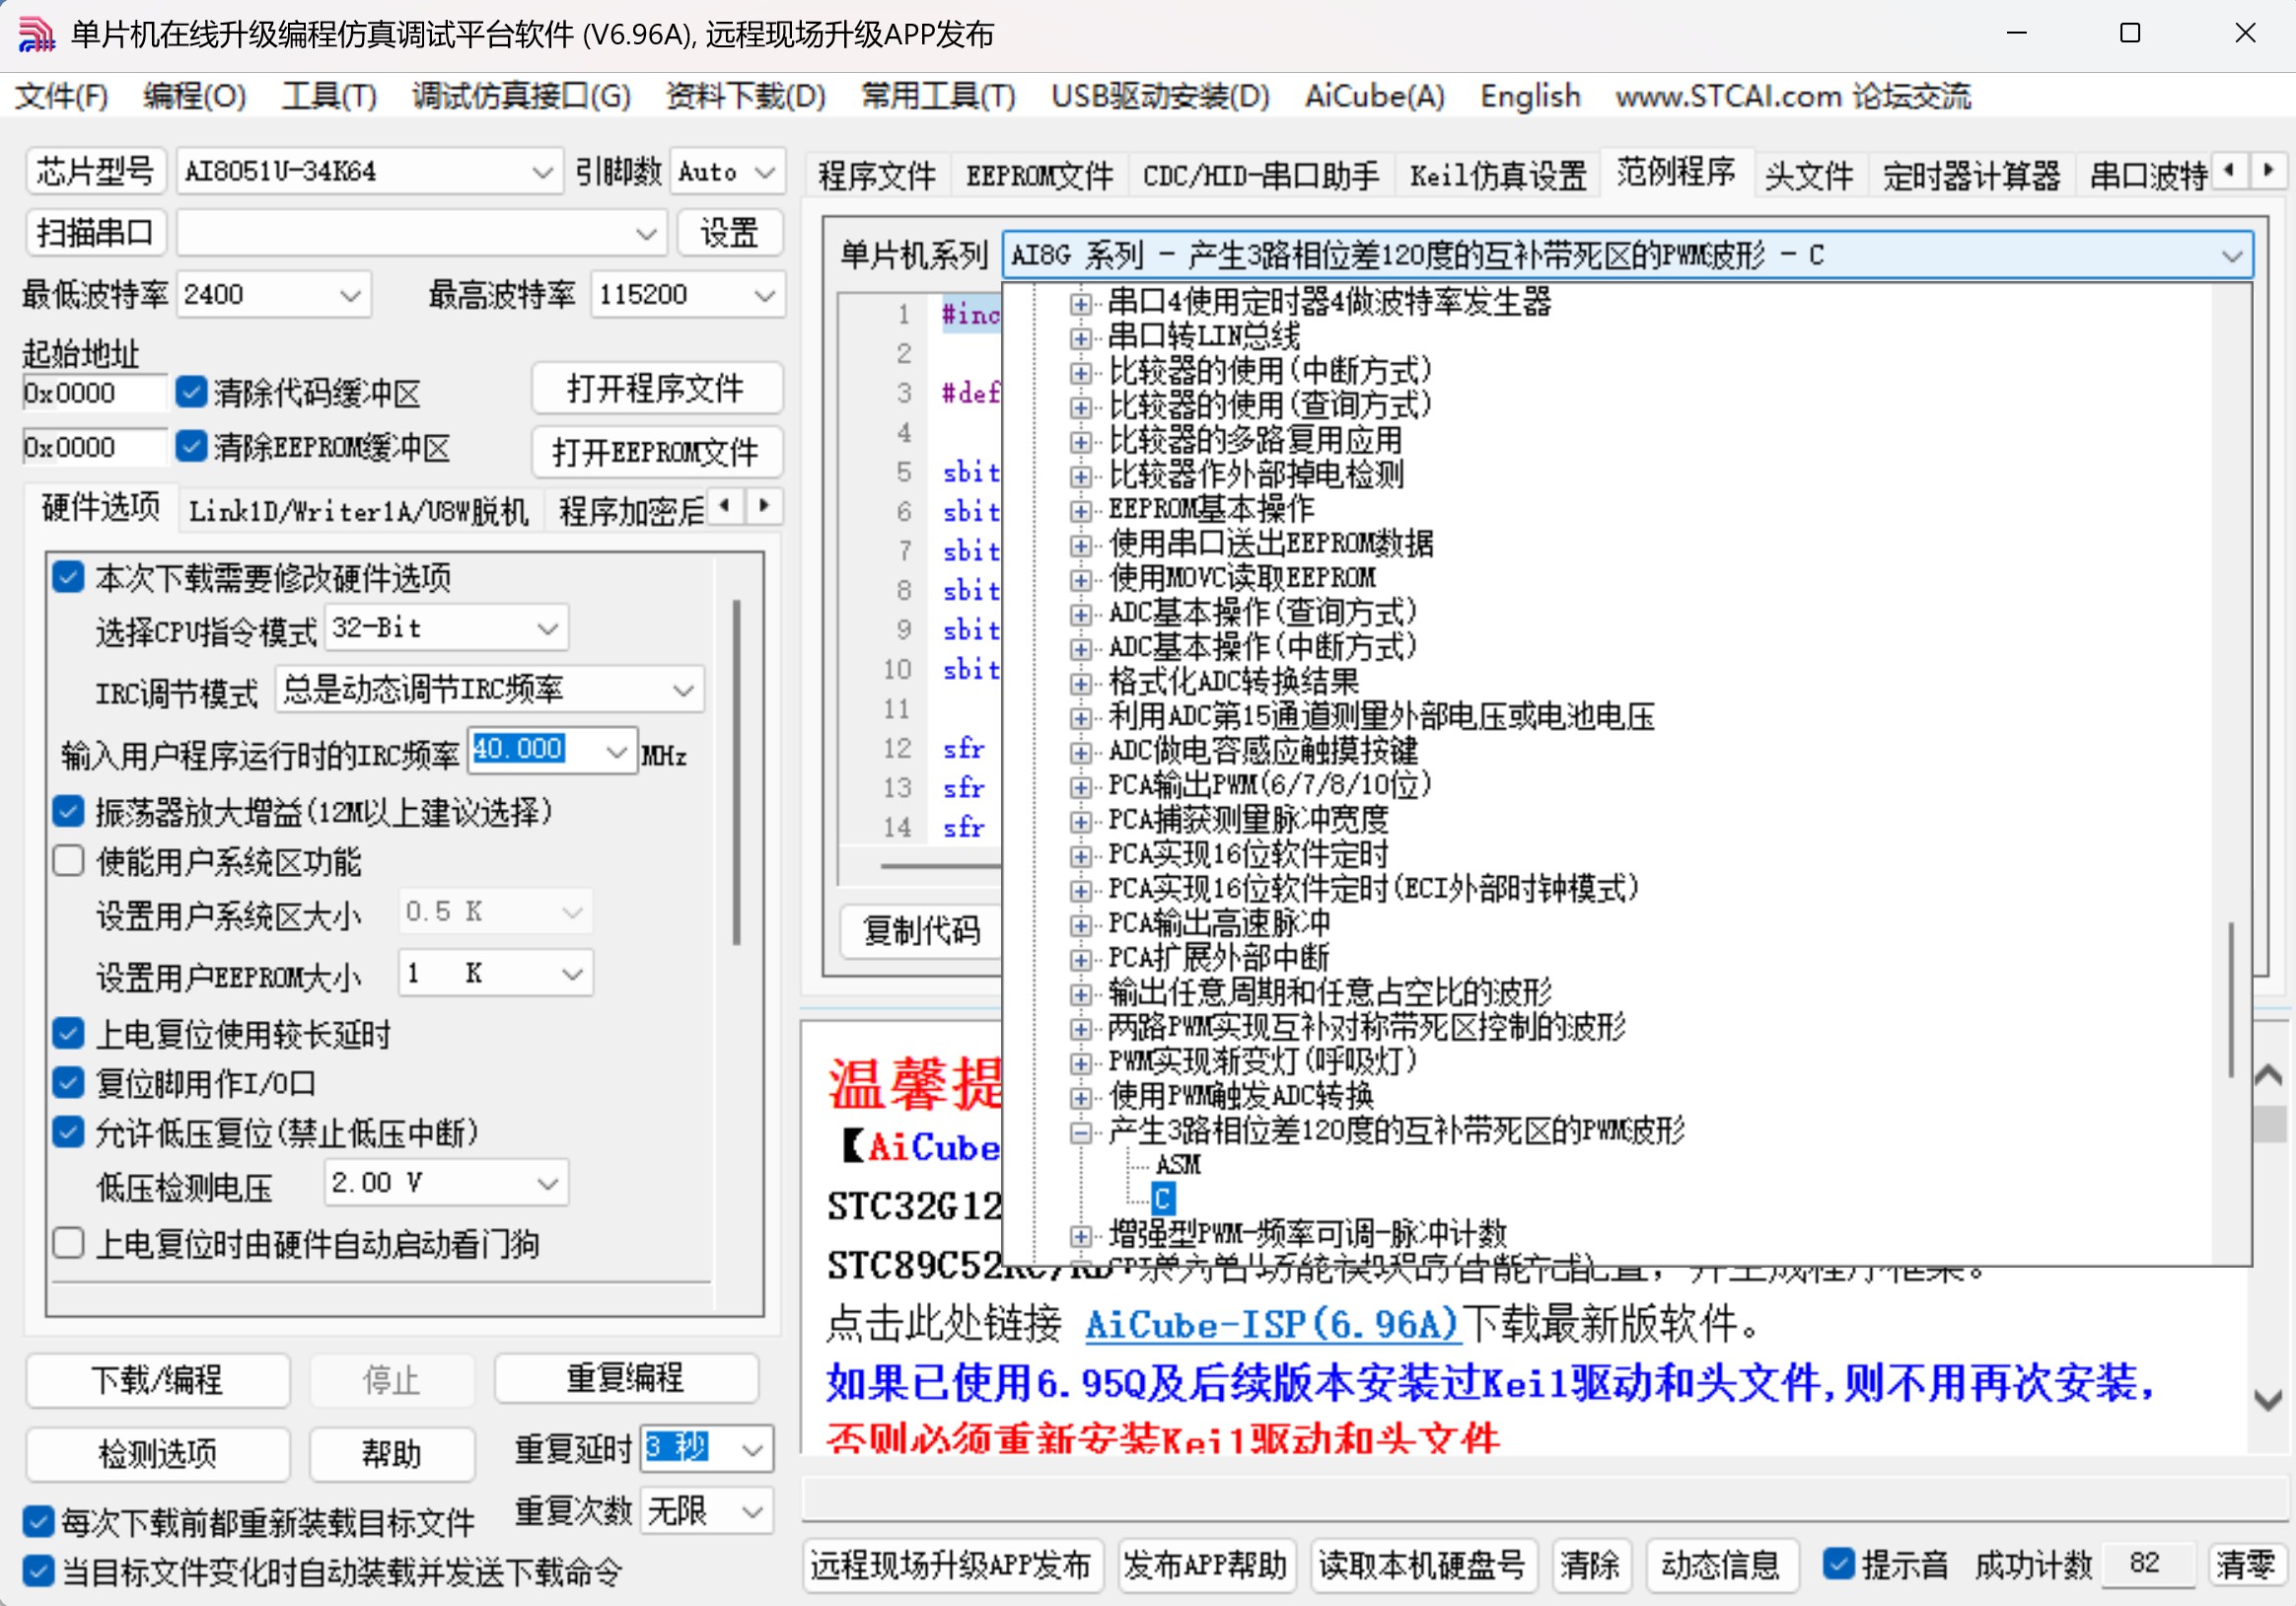The image size is (2296, 1606).
Task: Select the ASM example tree item
Action: (x=1177, y=1165)
